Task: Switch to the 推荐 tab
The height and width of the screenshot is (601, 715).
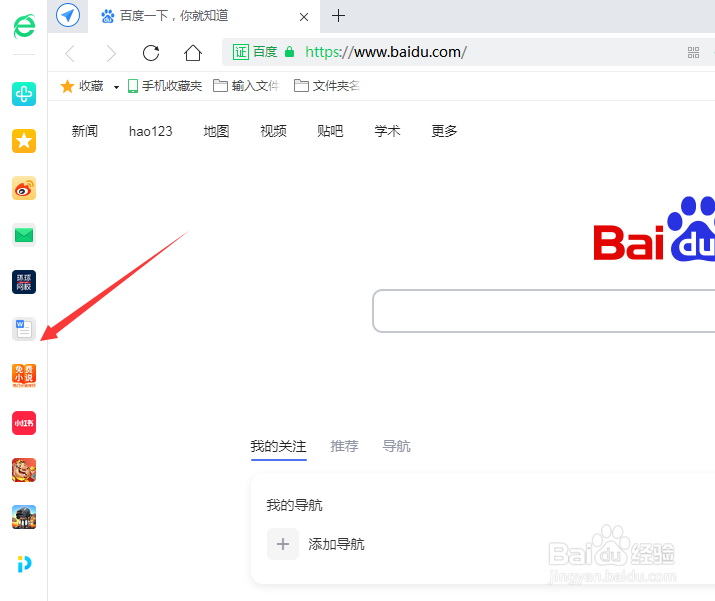Action: tap(344, 446)
